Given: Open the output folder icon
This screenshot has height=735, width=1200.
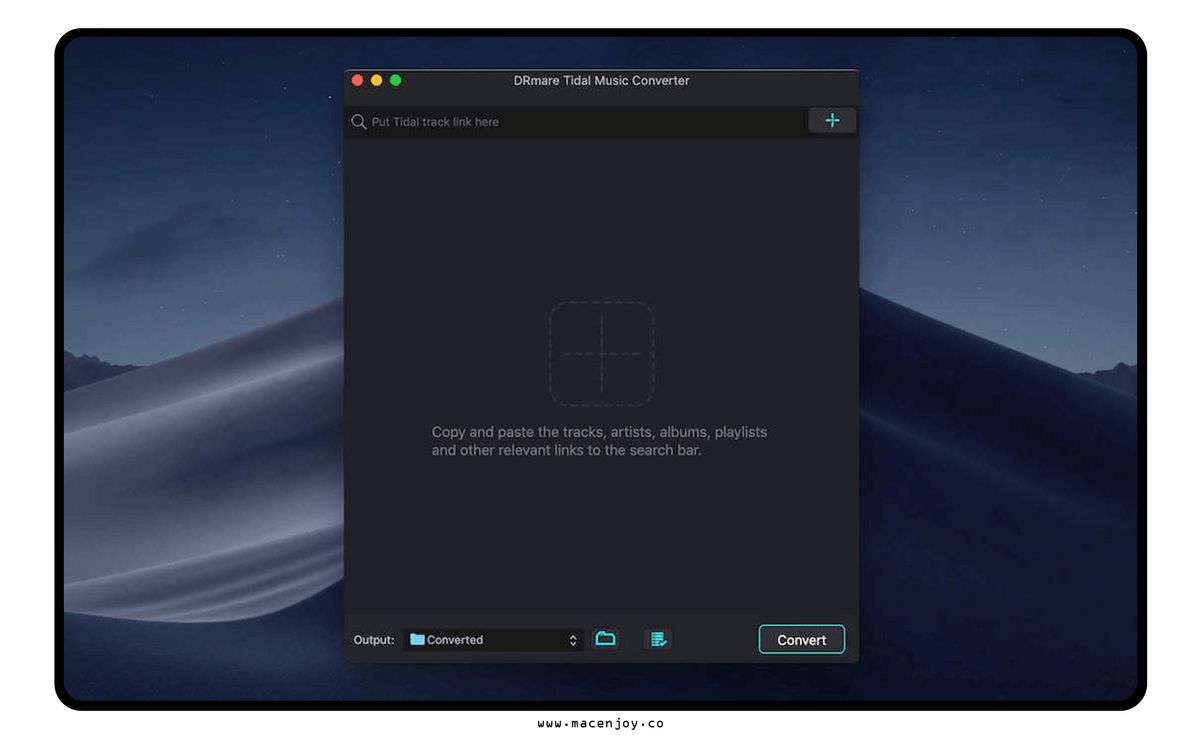Looking at the screenshot, I should click(x=605, y=639).
